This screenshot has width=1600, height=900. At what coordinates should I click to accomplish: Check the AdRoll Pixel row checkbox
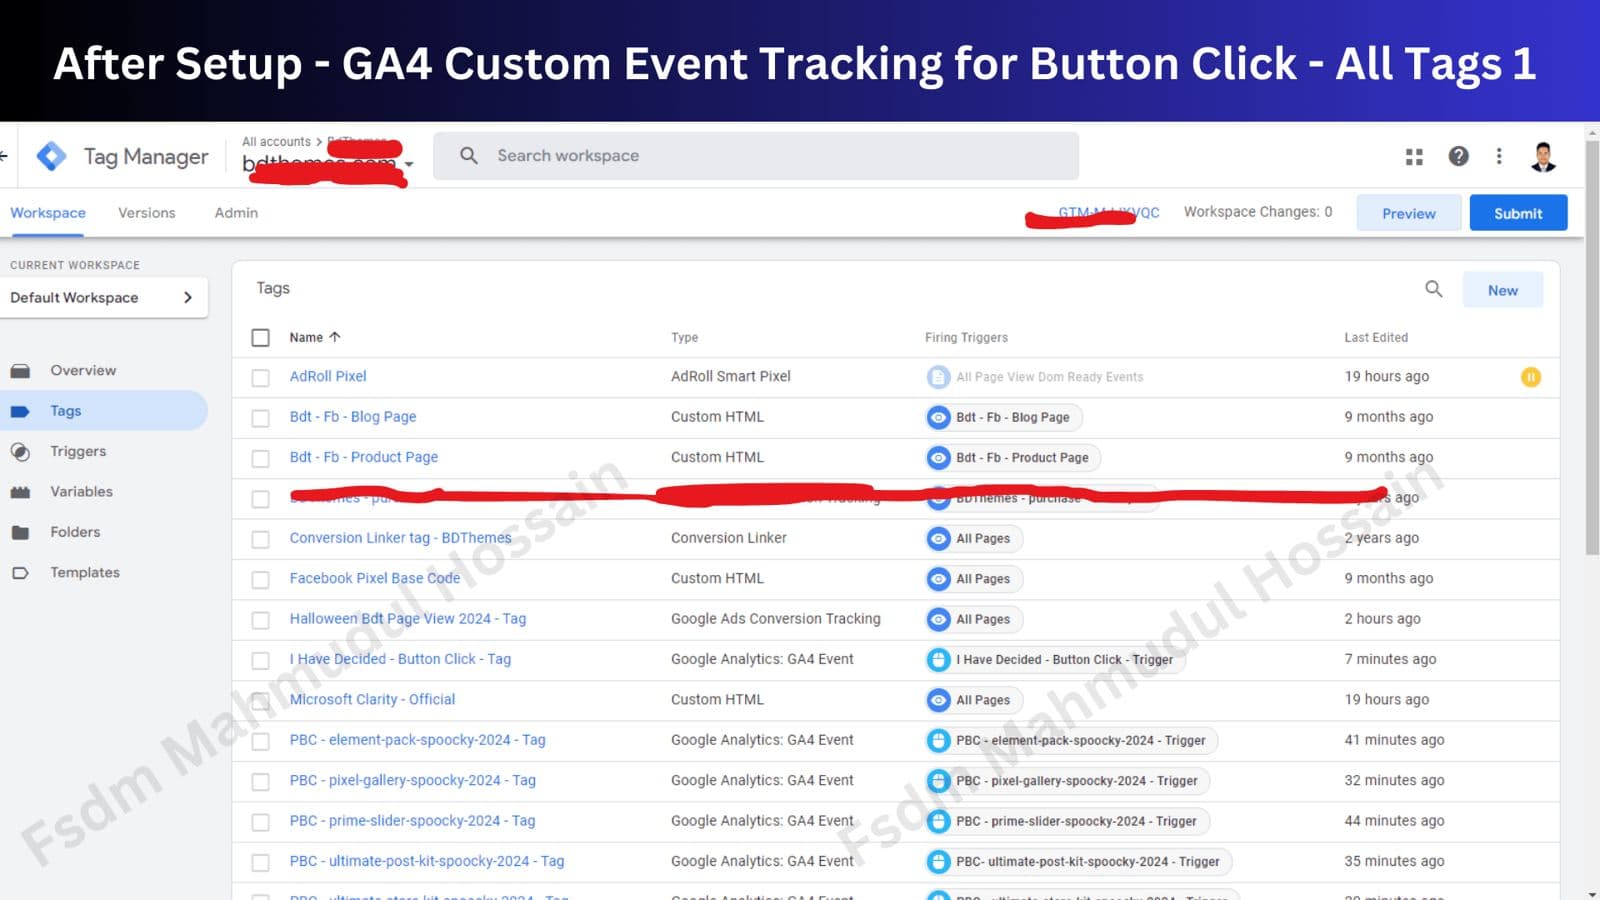point(261,378)
